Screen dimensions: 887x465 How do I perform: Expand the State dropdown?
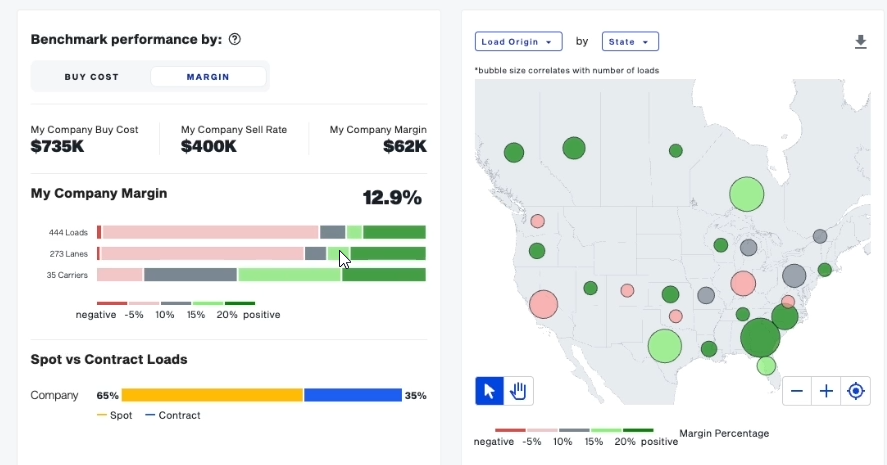[630, 42]
